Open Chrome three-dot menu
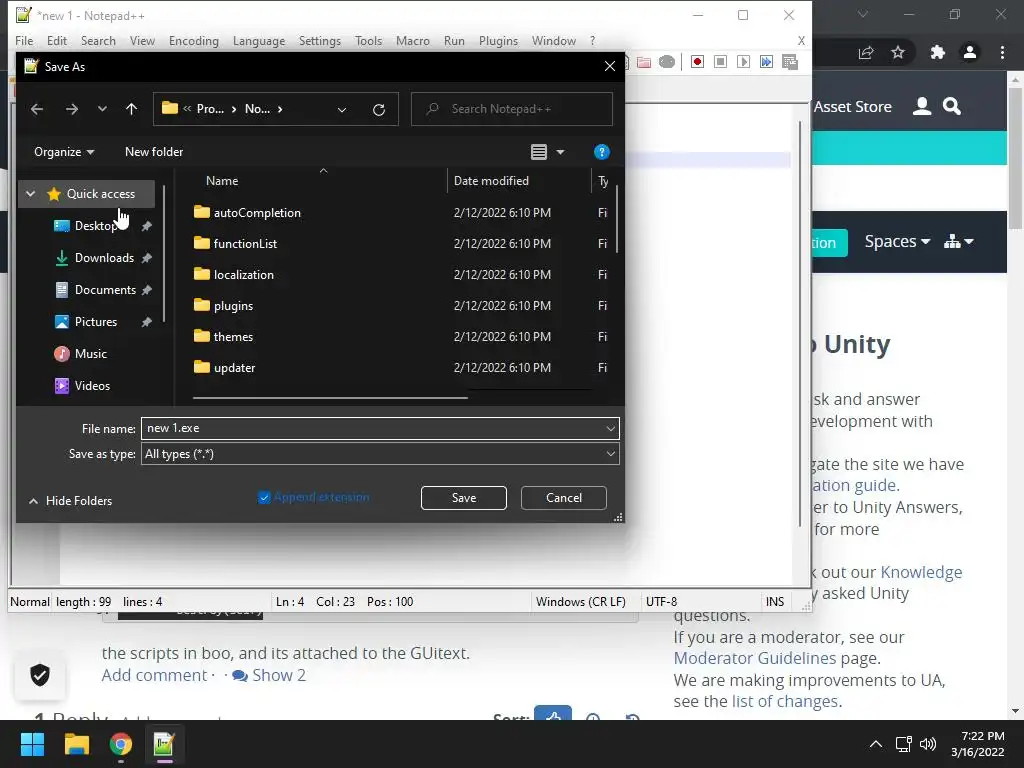The image size is (1024, 768). (x=1002, y=52)
